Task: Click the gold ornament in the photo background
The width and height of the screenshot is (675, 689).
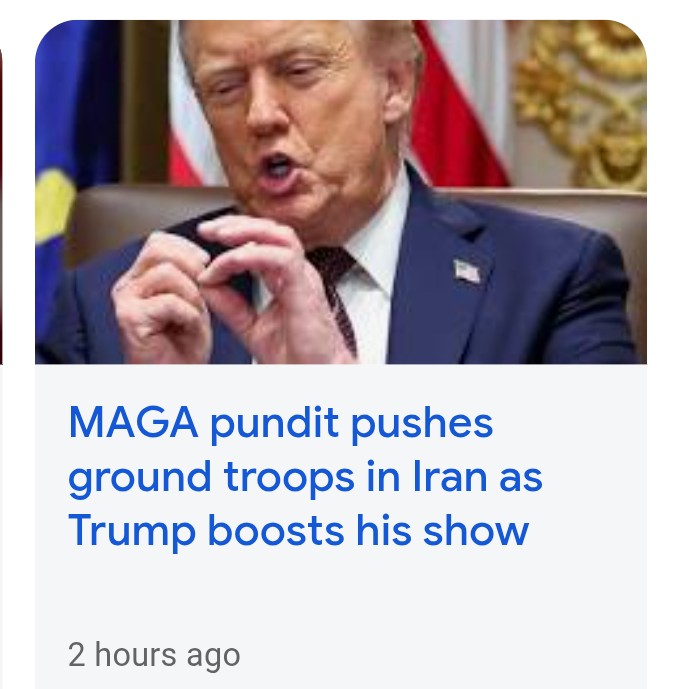Action: 584,101
